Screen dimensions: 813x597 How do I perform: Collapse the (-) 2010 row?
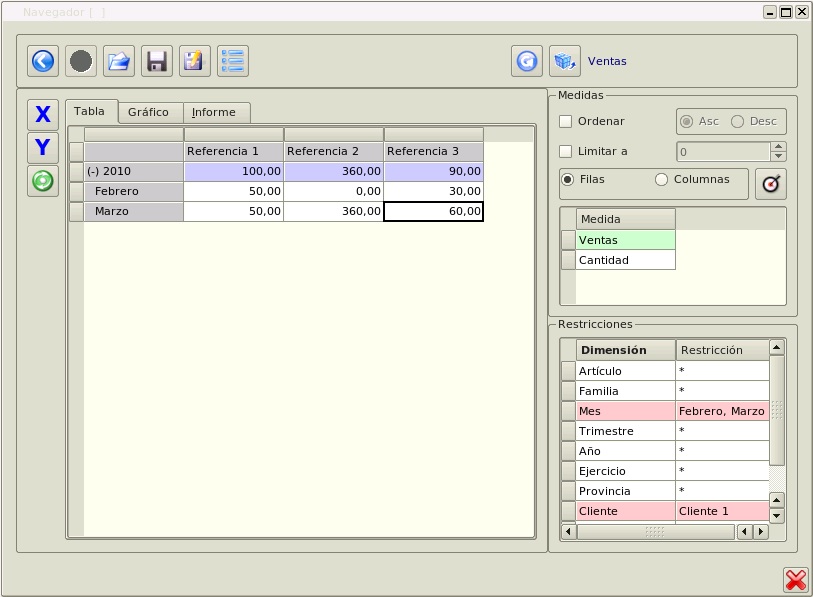pyautogui.click(x=134, y=171)
